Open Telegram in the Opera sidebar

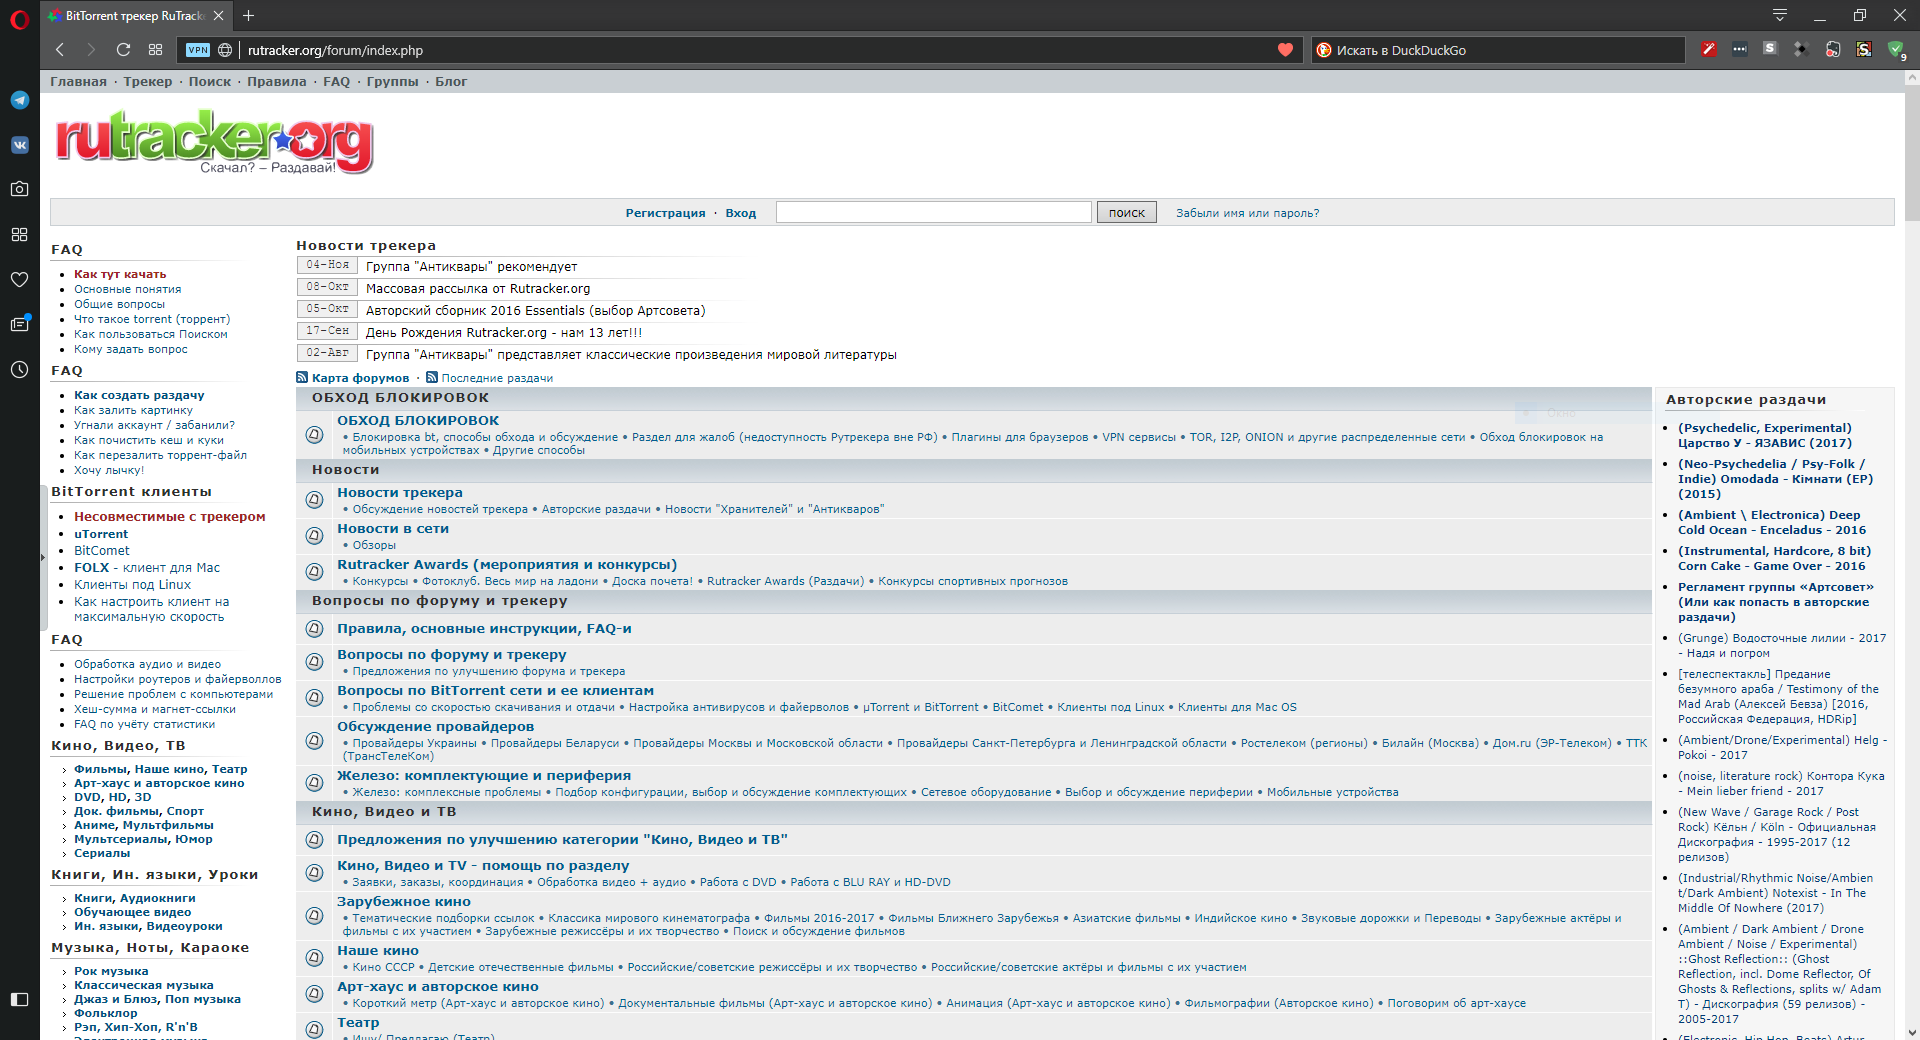pyautogui.click(x=19, y=100)
